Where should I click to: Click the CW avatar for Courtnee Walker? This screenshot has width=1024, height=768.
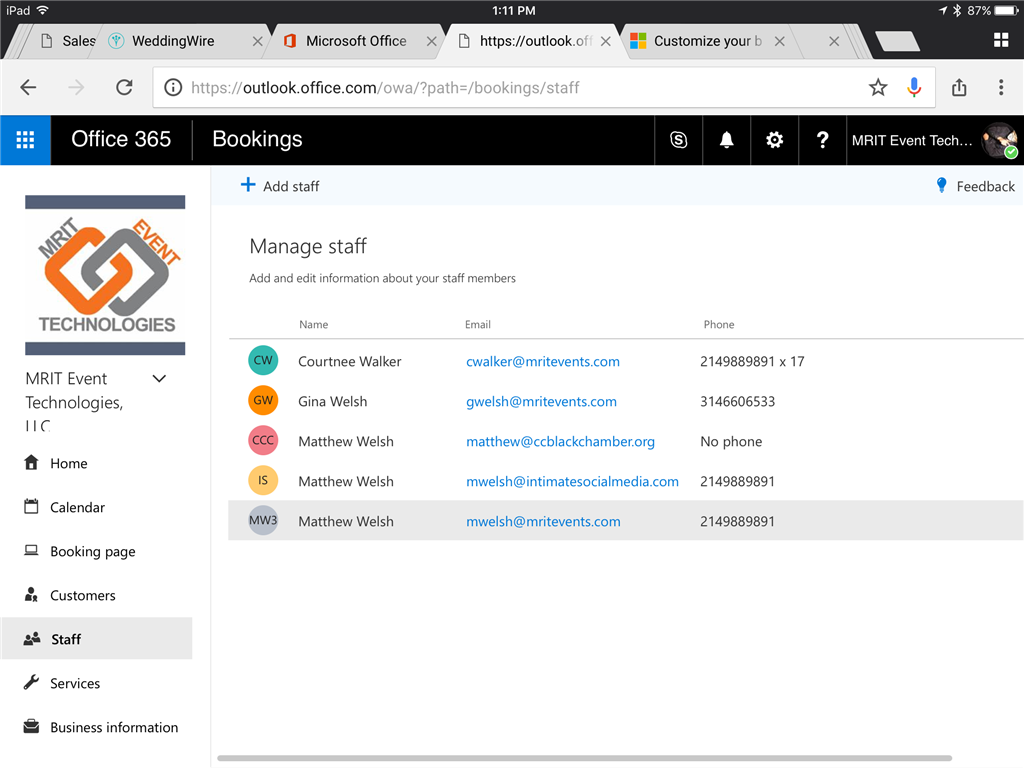[263, 360]
